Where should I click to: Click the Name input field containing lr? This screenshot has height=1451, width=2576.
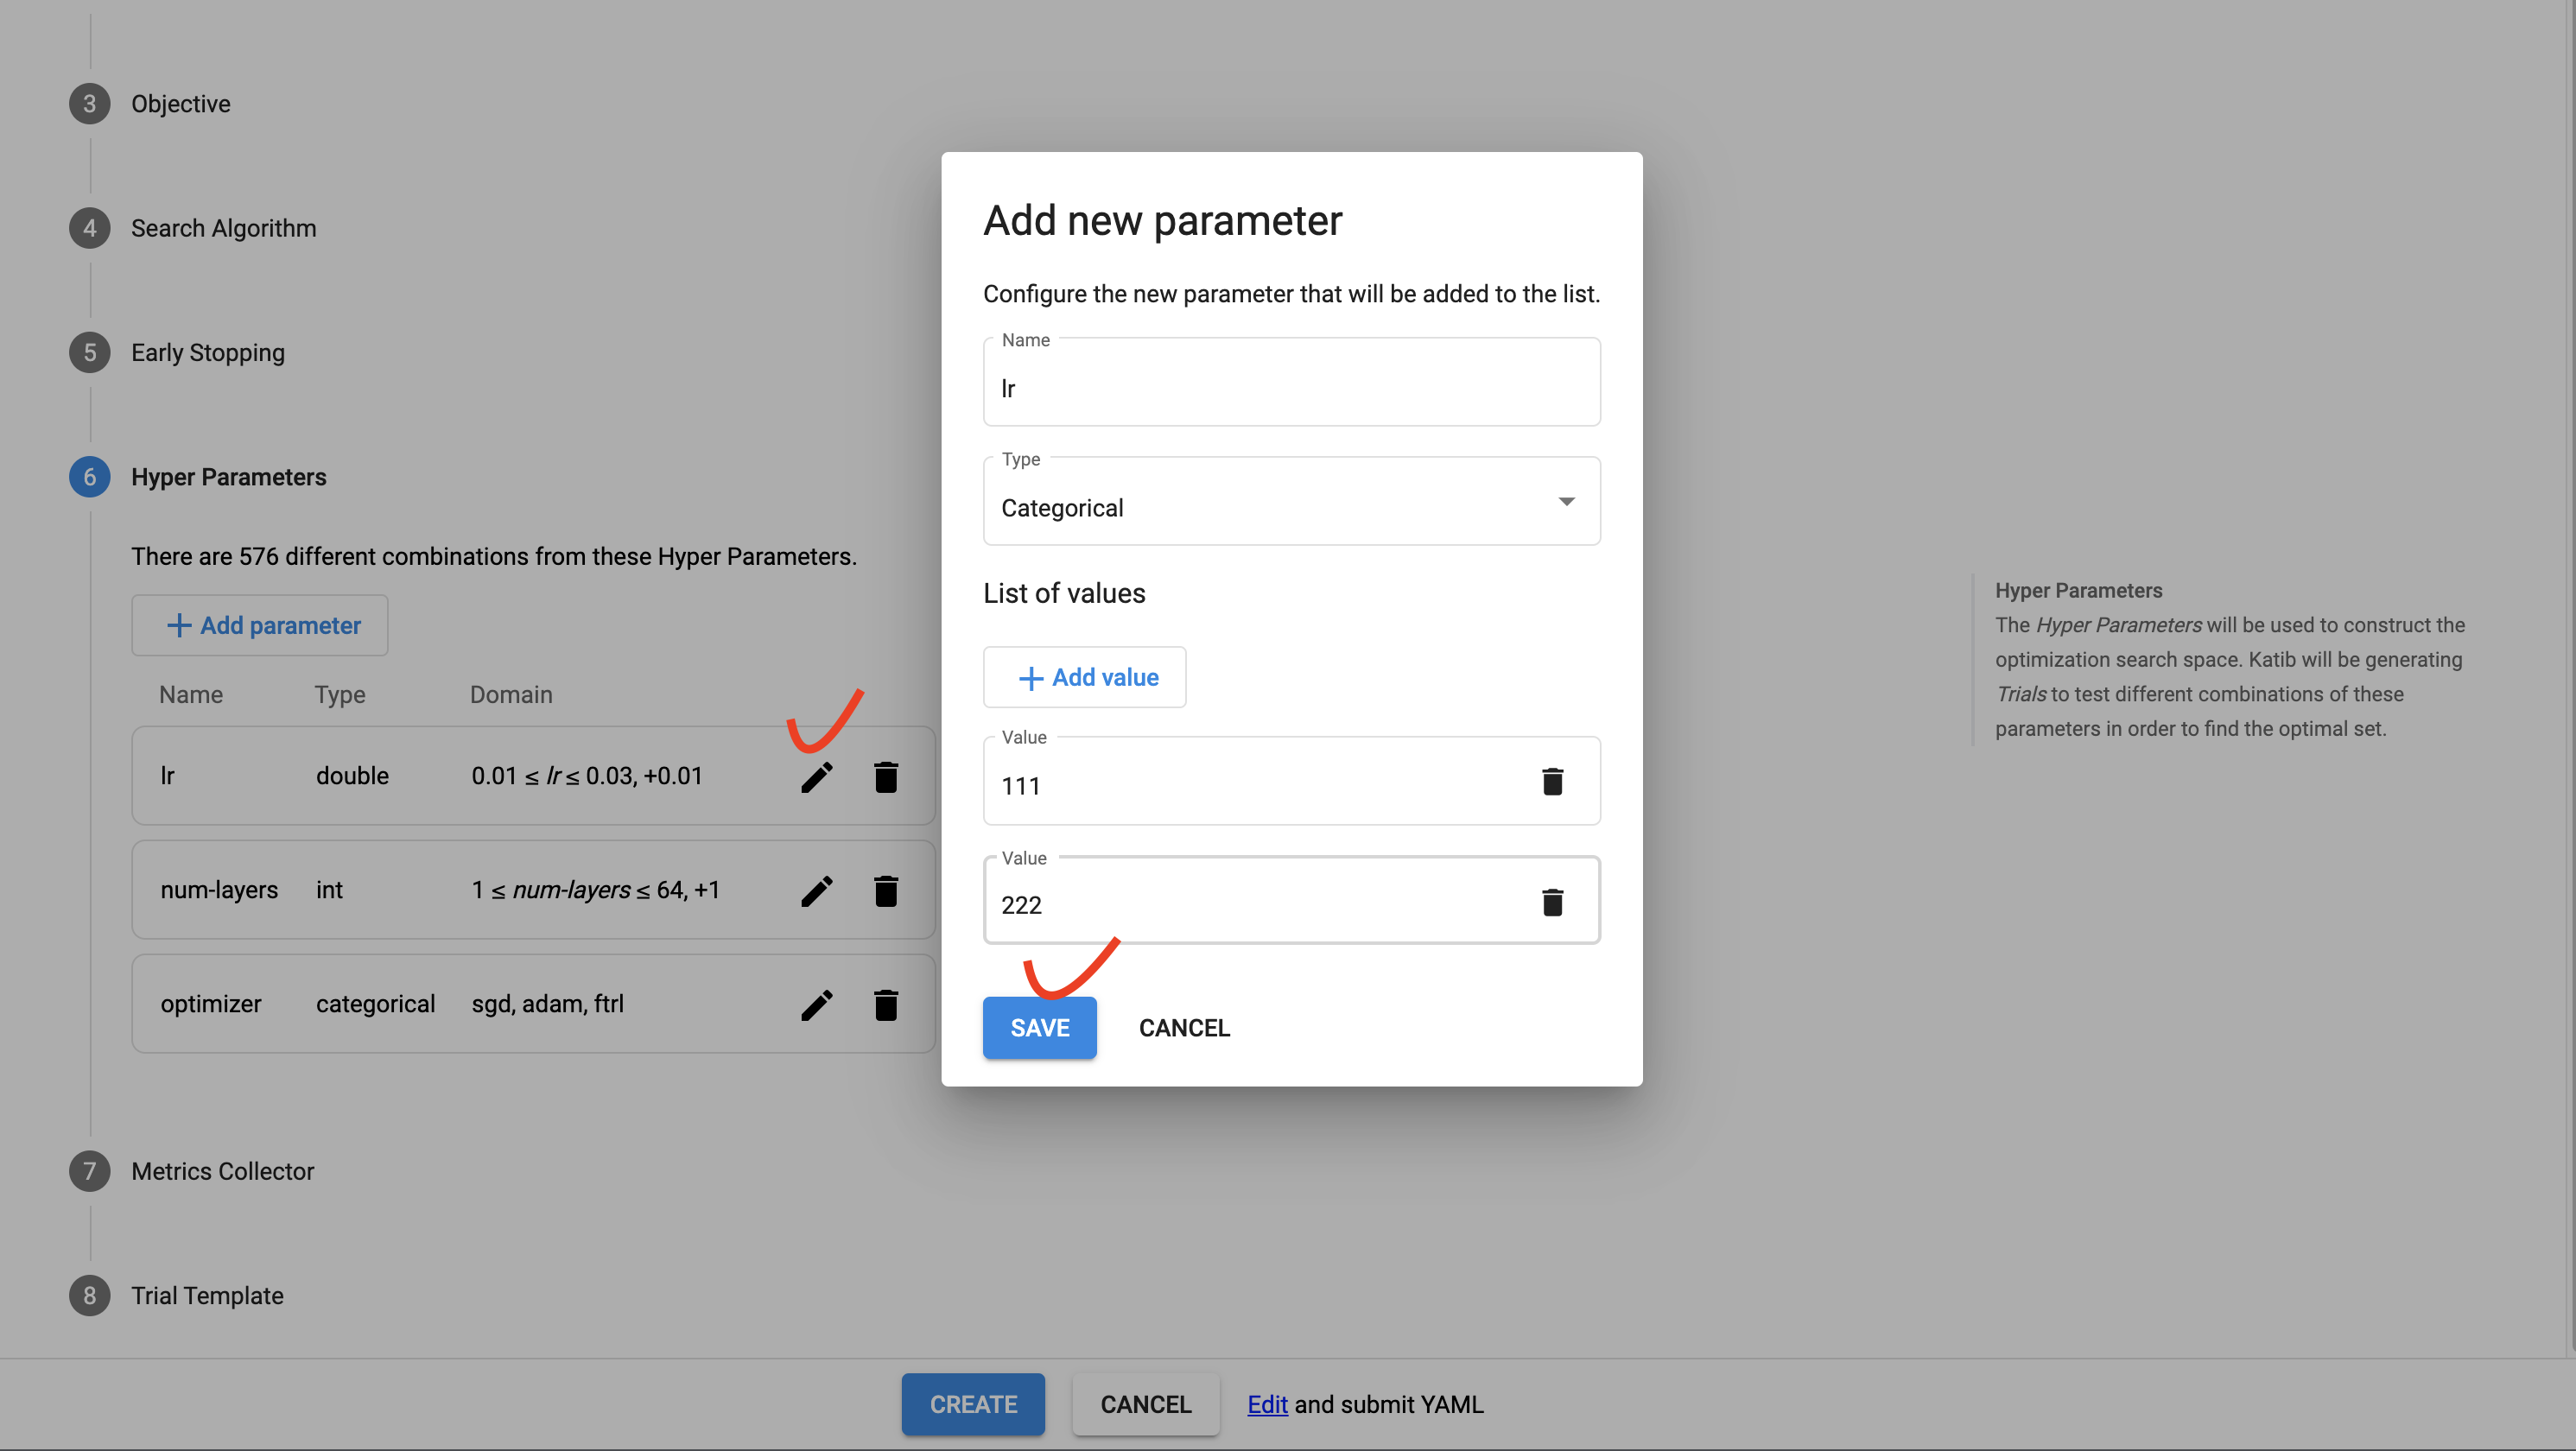(1290, 388)
